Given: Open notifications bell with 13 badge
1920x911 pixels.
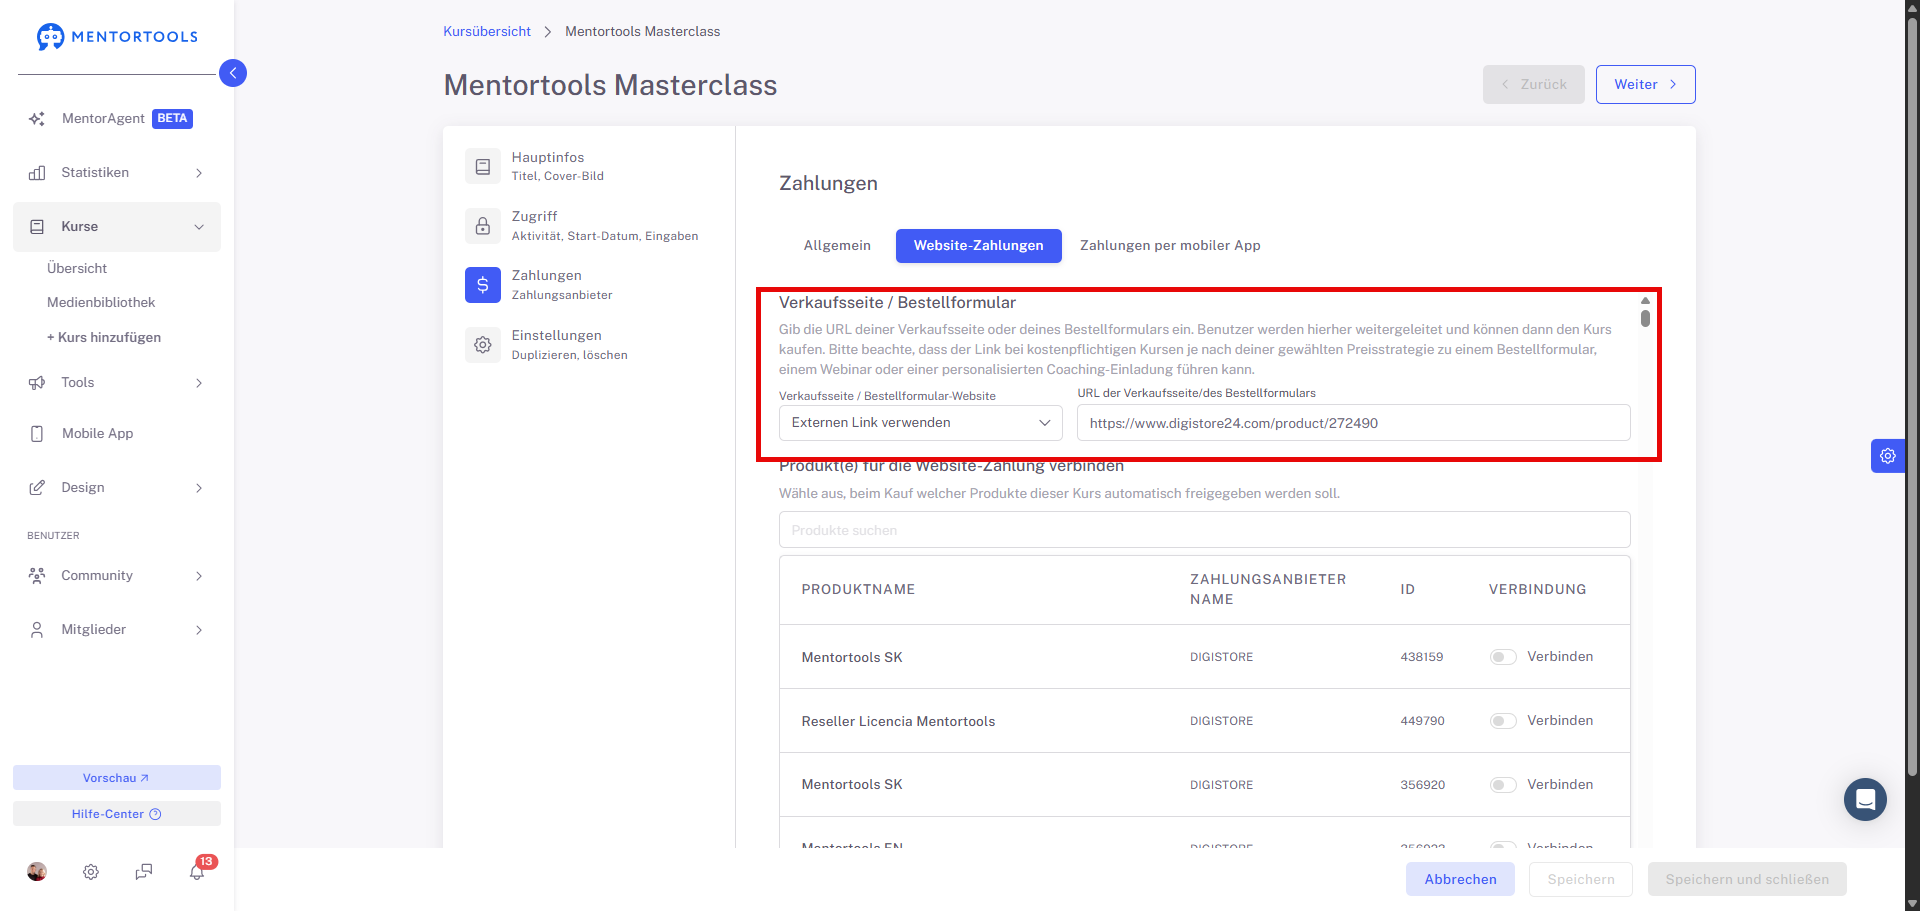Looking at the screenshot, I should pyautogui.click(x=198, y=870).
